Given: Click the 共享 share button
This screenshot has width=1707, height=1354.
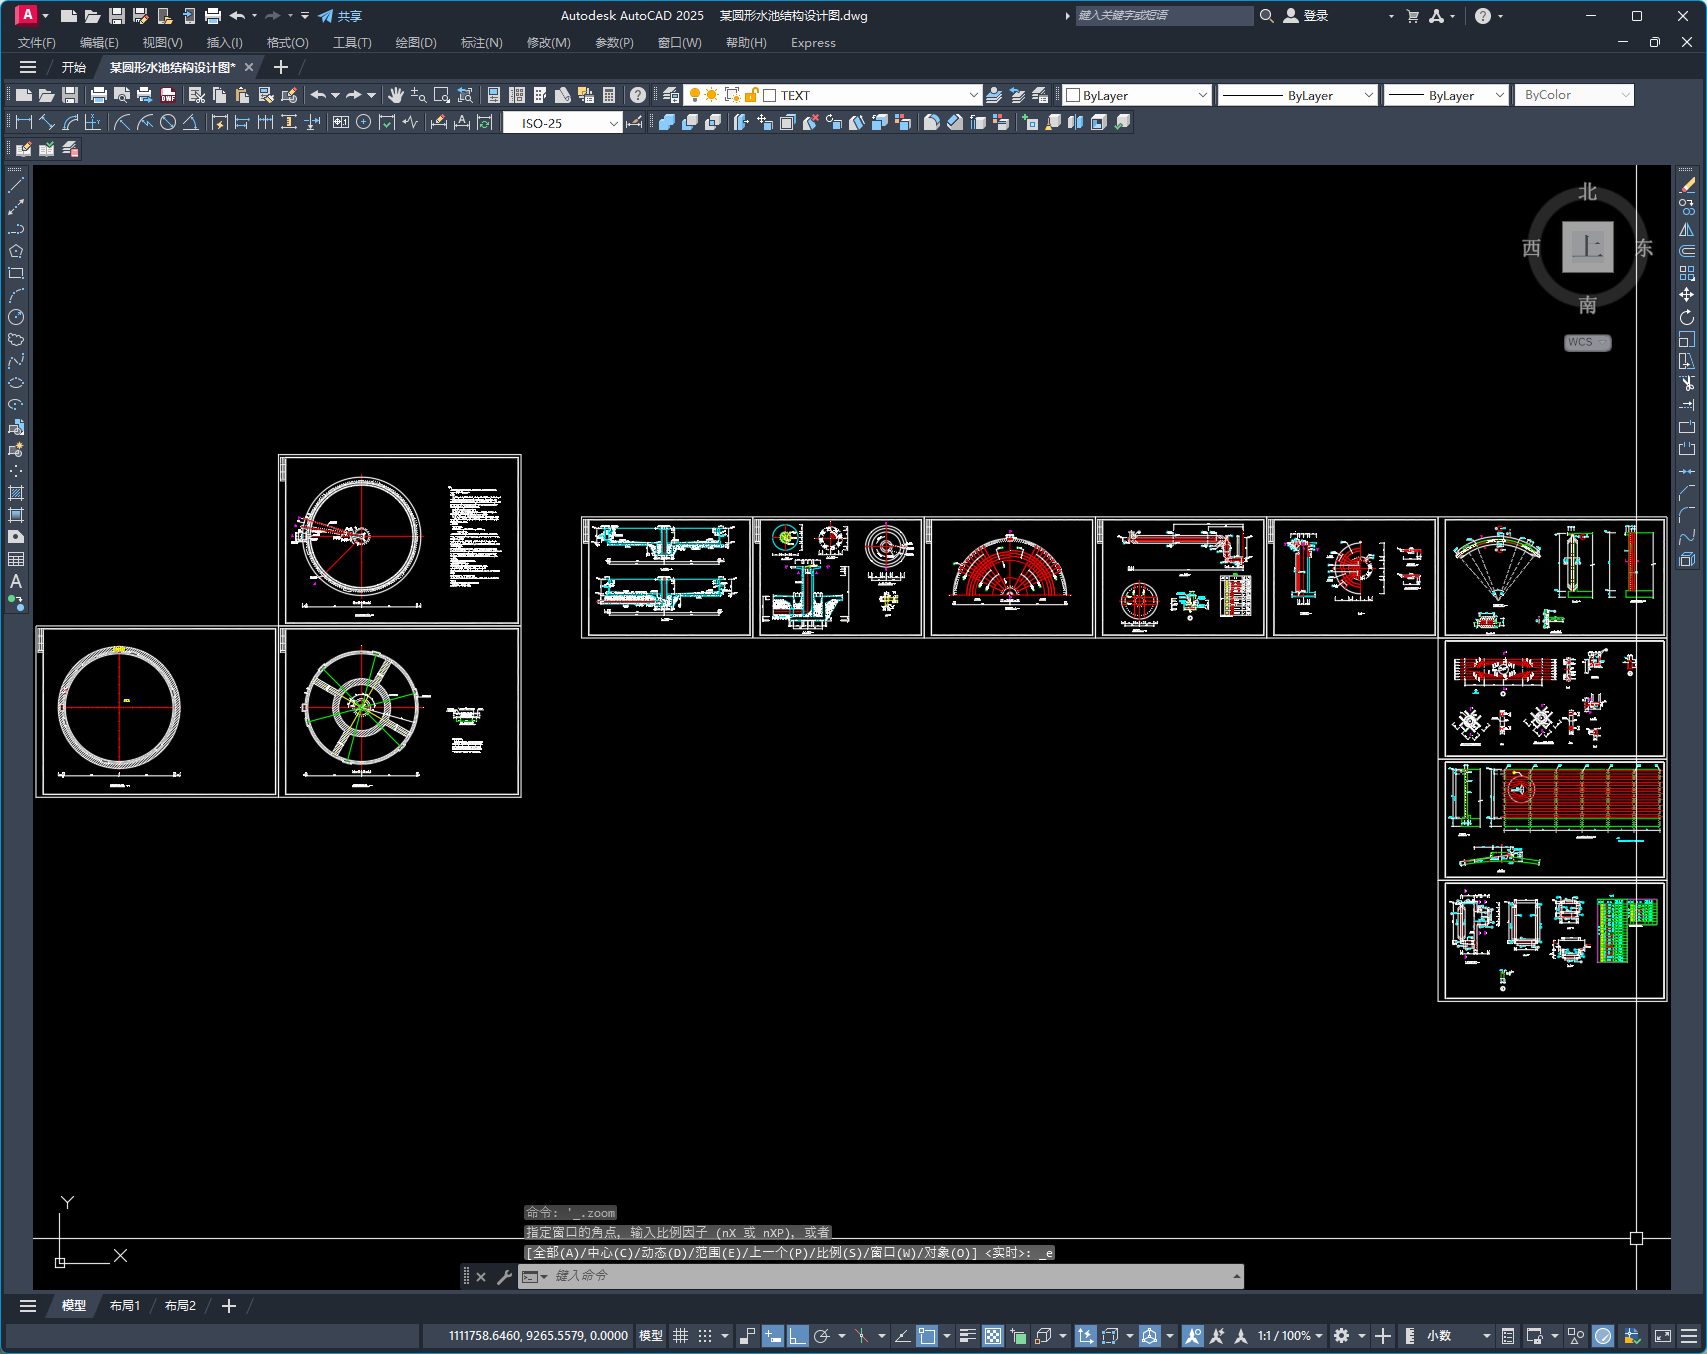Looking at the screenshot, I should click(340, 16).
